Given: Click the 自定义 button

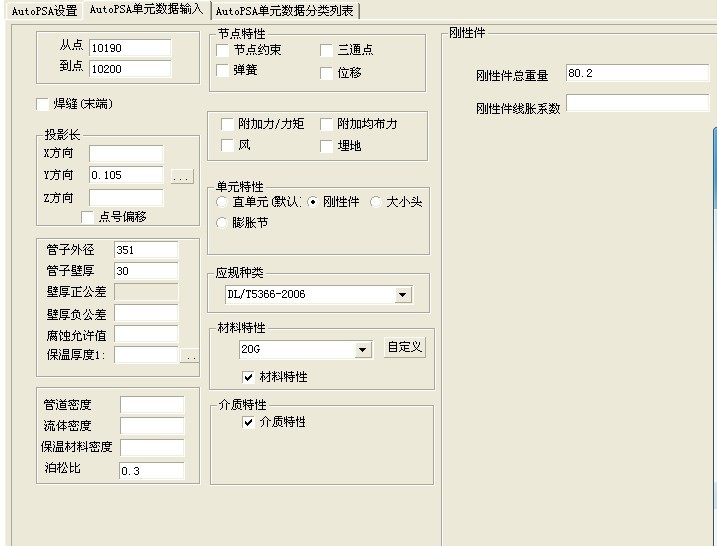Looking at the screenshot, I should pos(405,348).
